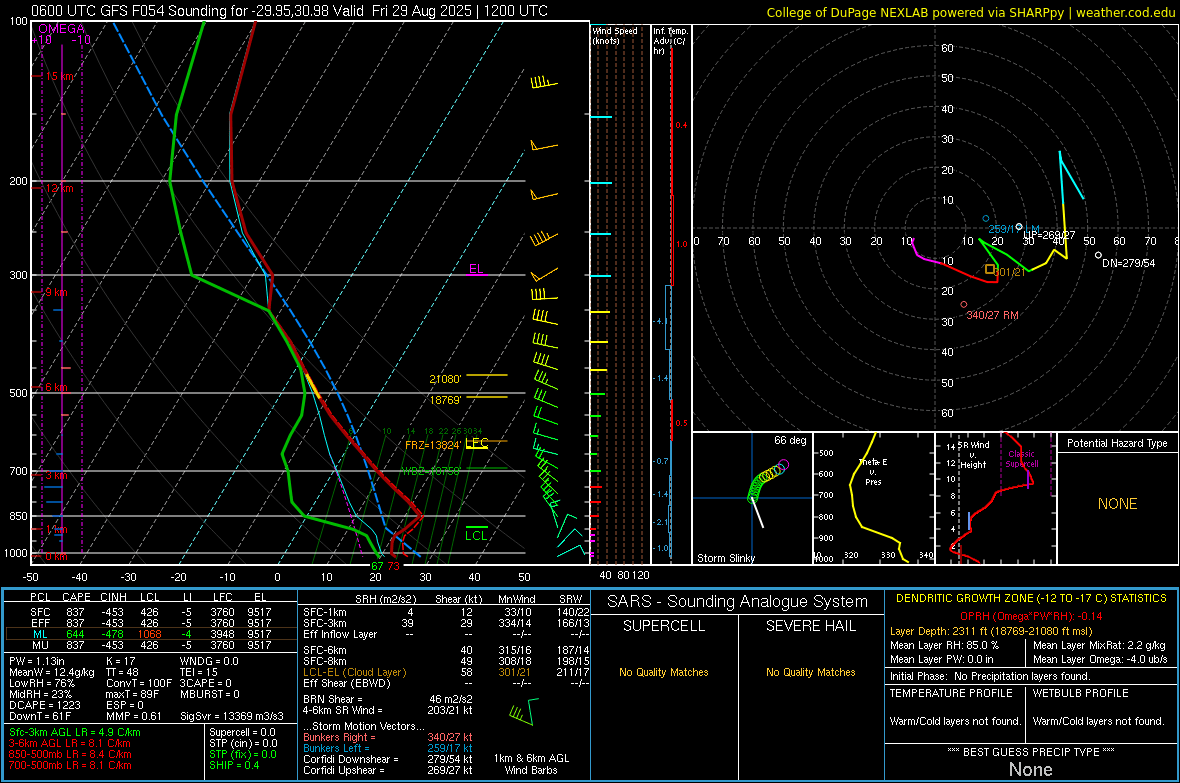Click the Bunkers right-mover circle marker on hodograph
Screen dimensions: 1180x783
tap(964, 305)
